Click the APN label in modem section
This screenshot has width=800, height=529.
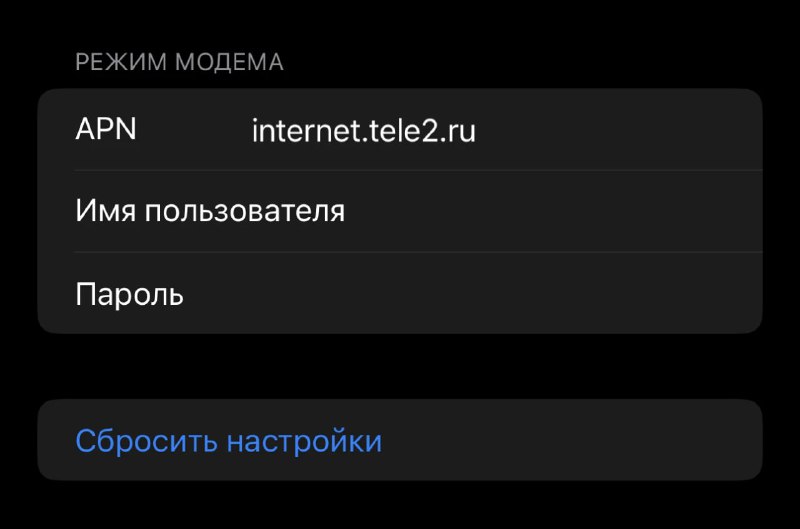click(x=106, y=129)
